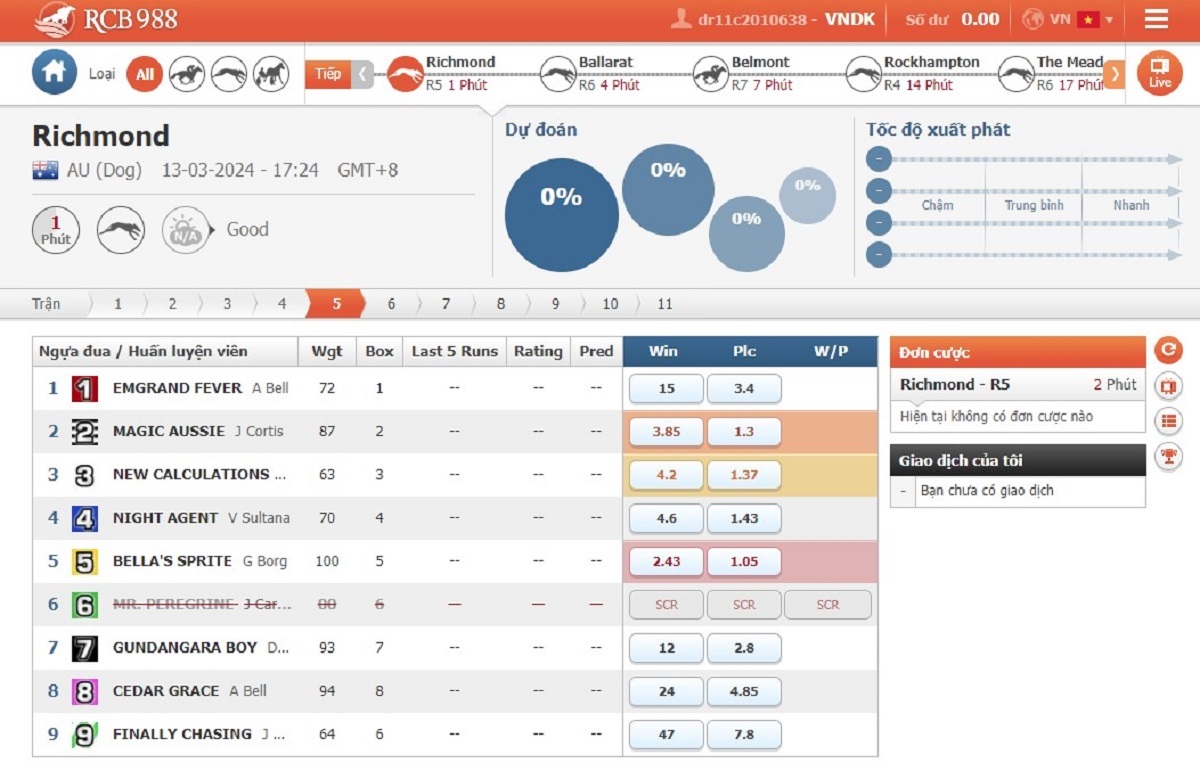Click the largest dark prediction bubble
This screenshot has width=1200, height=779.
[x=561, y=215]
